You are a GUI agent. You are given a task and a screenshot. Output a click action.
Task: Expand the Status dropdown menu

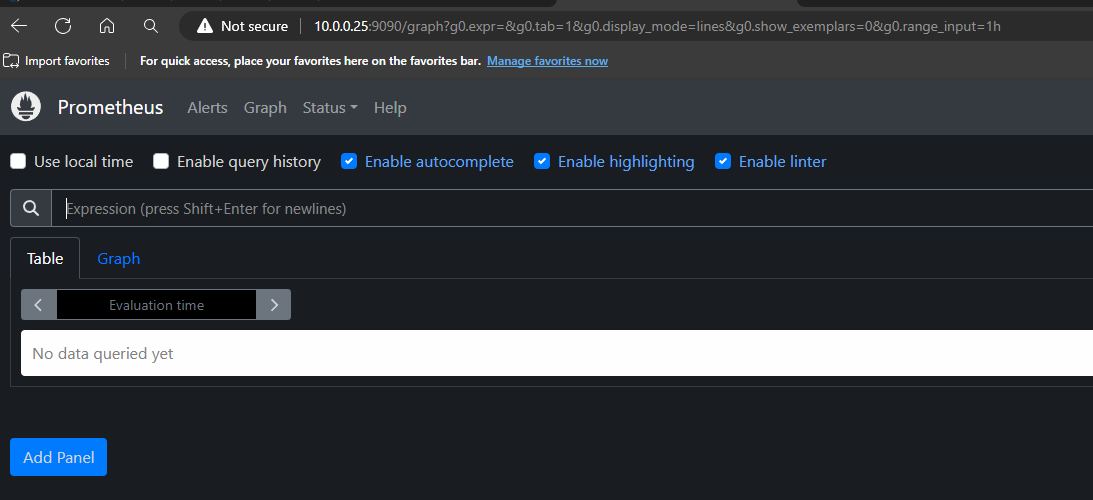coord(330,107)
